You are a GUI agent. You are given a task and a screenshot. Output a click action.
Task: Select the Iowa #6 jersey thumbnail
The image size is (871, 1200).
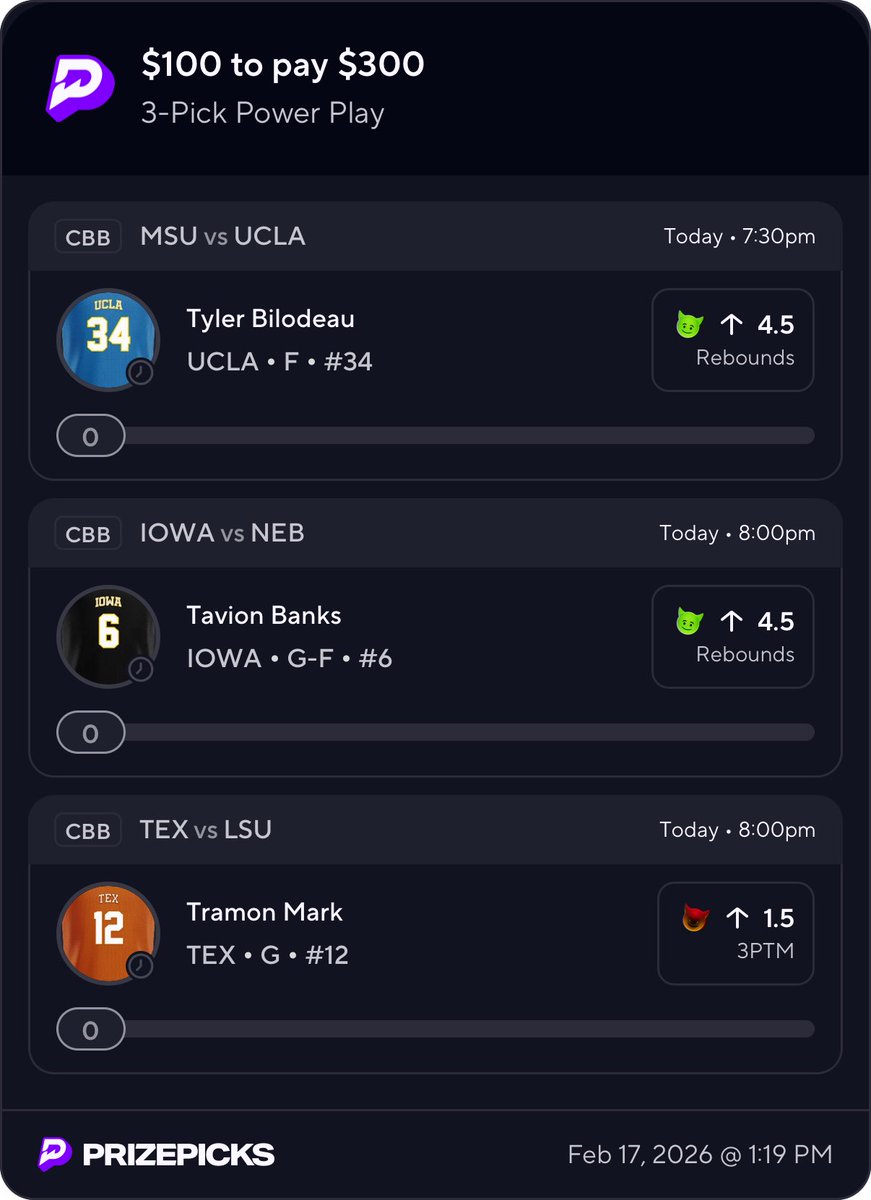tap(108, 636)
